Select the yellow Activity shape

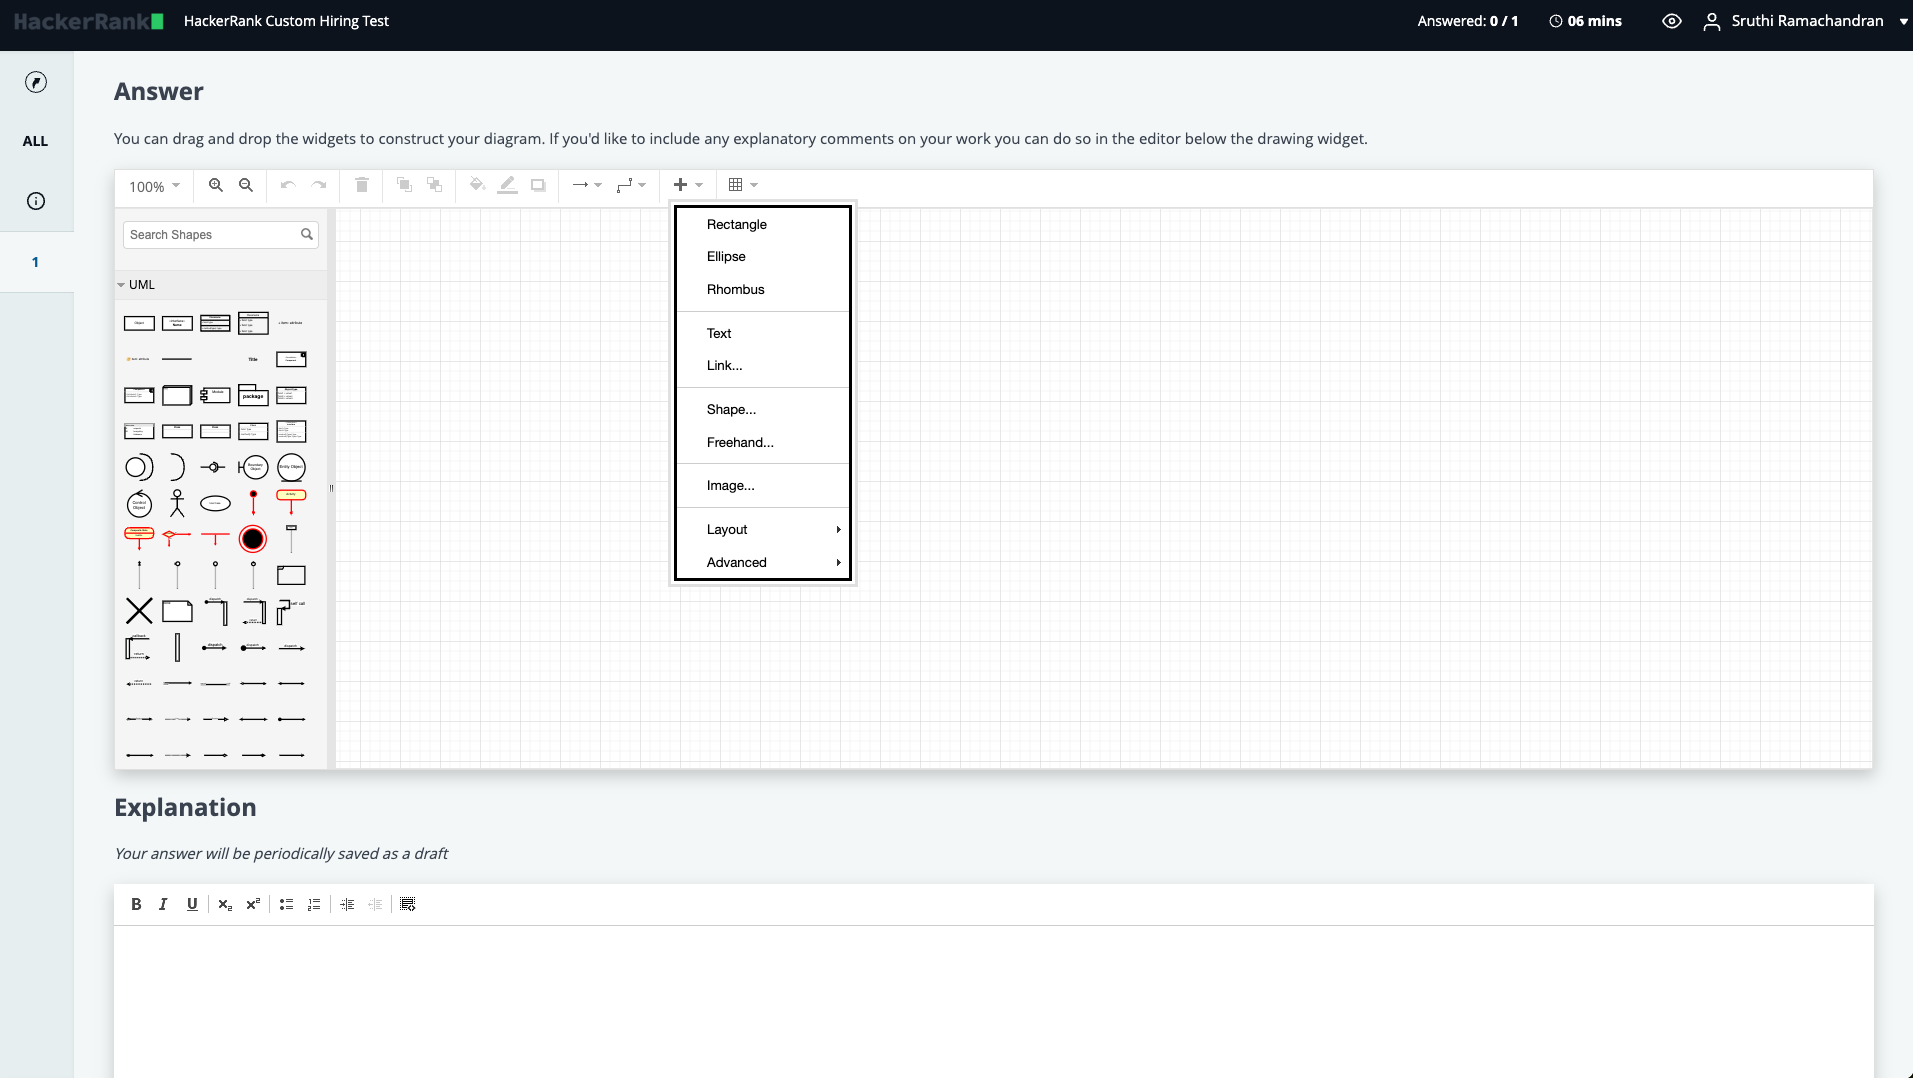(x=291, y=501)
